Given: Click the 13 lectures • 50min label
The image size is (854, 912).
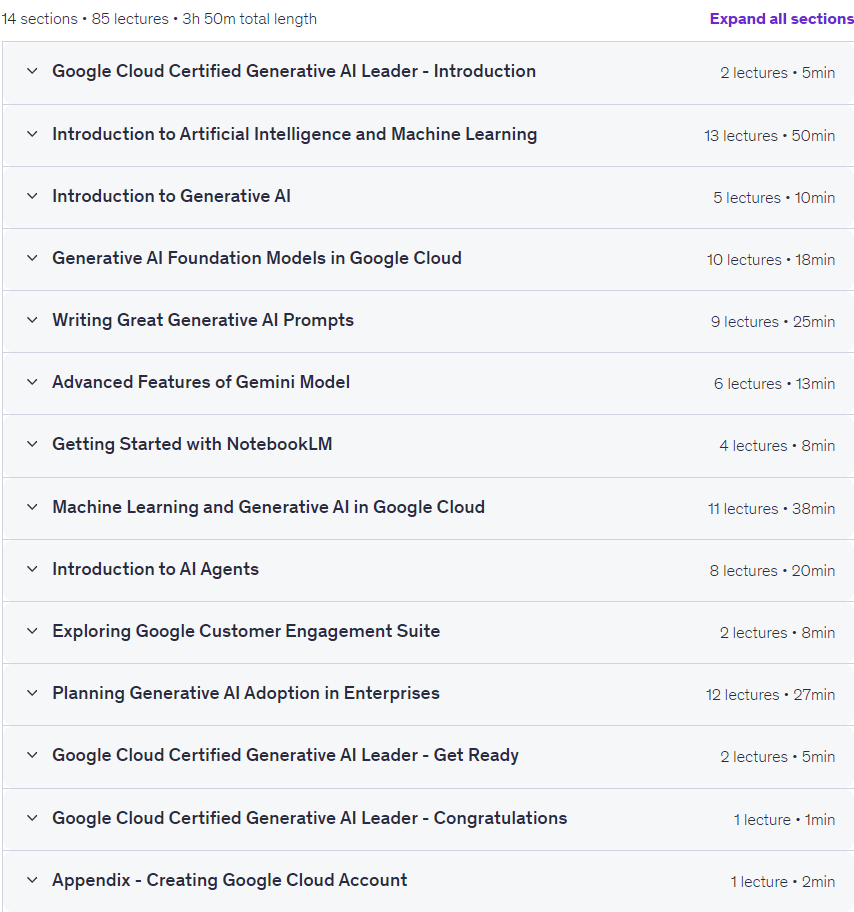Looking at the screenshot, I should 769,136.
